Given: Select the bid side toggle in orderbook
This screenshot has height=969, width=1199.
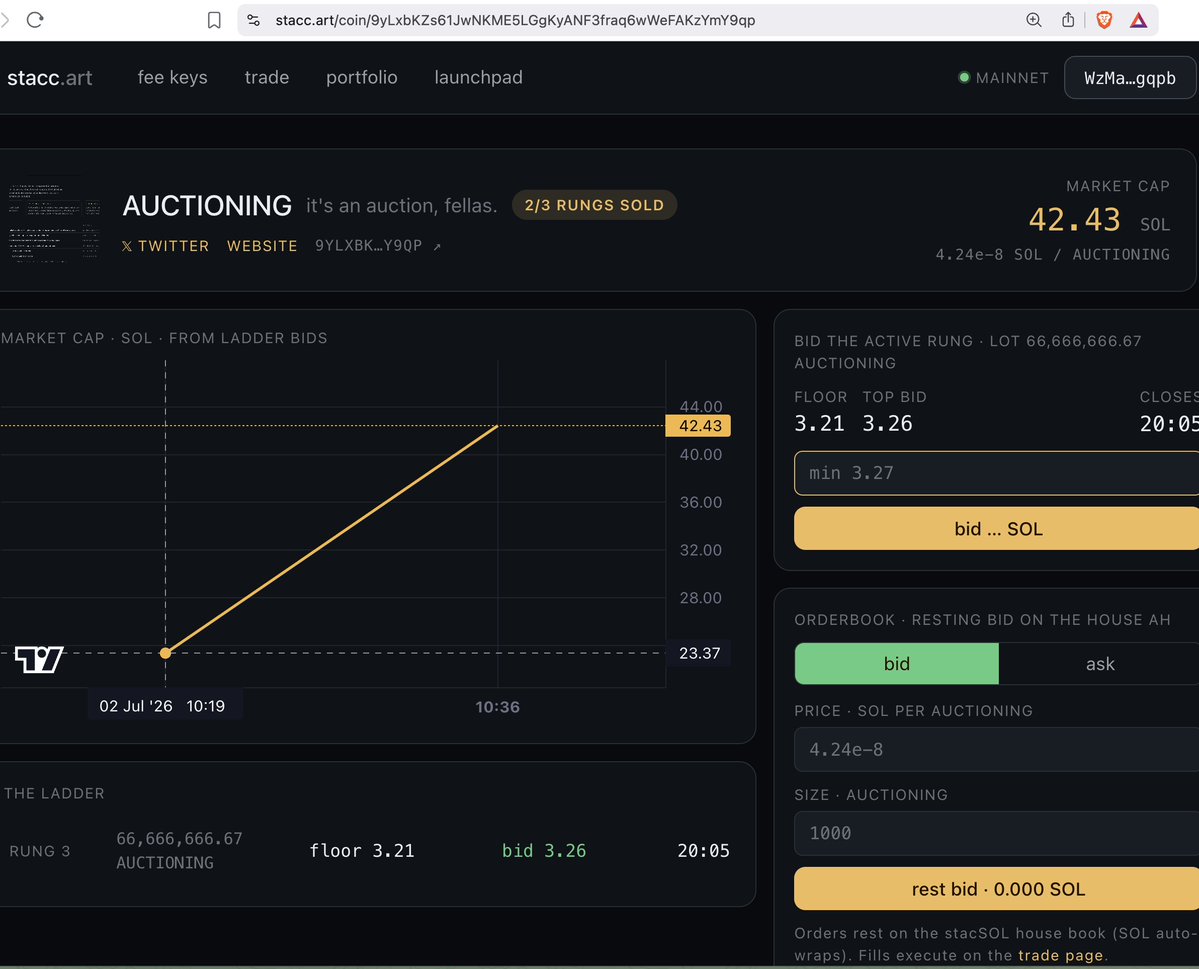Looking at the screenshot, I should click(896, 664).
